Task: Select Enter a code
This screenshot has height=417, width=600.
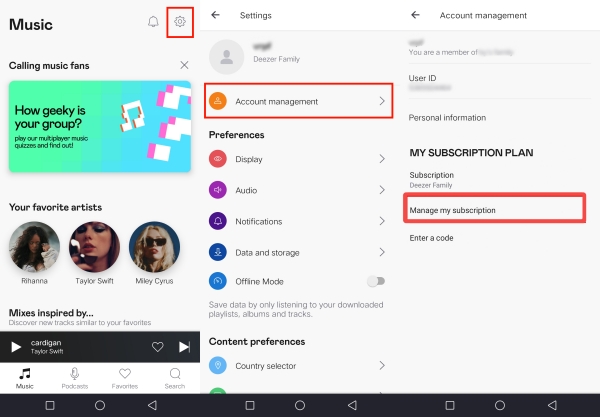Action: 431,238
